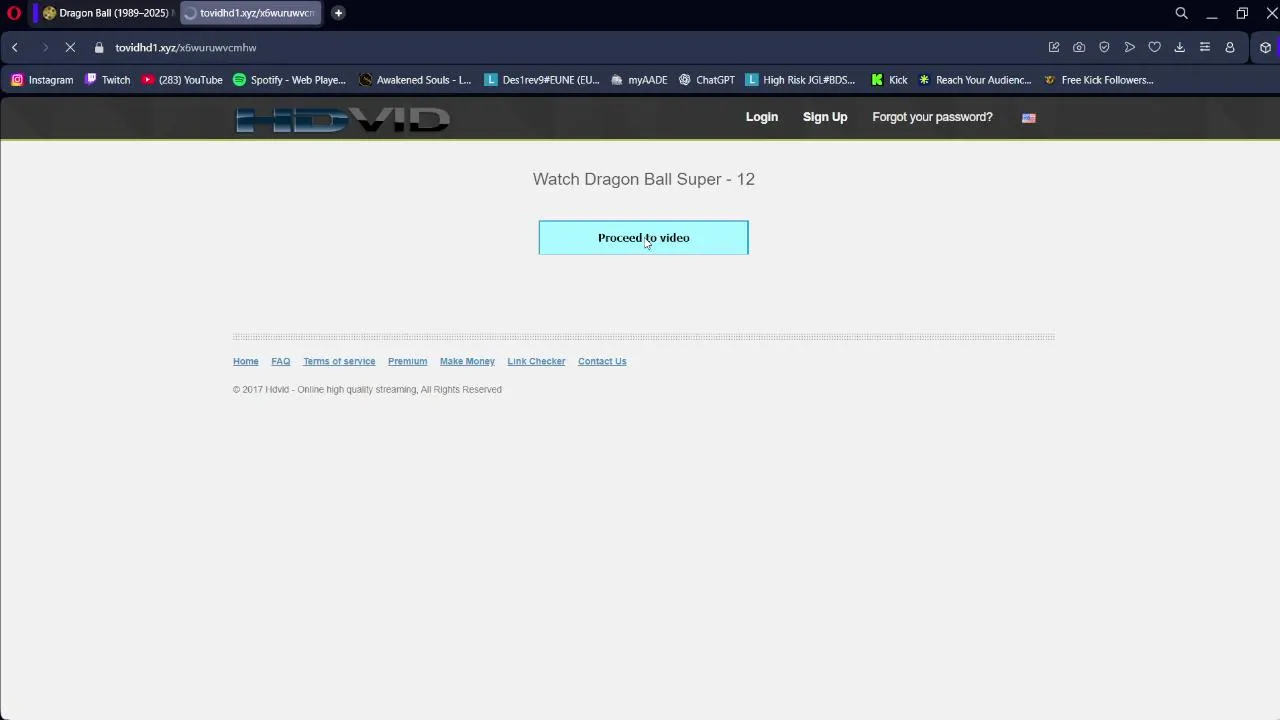The height and width of the screenshot is (720, 1280).
Task: Open the Des1rev9#EUNE bookmark
Action: [x=542, y=80]
